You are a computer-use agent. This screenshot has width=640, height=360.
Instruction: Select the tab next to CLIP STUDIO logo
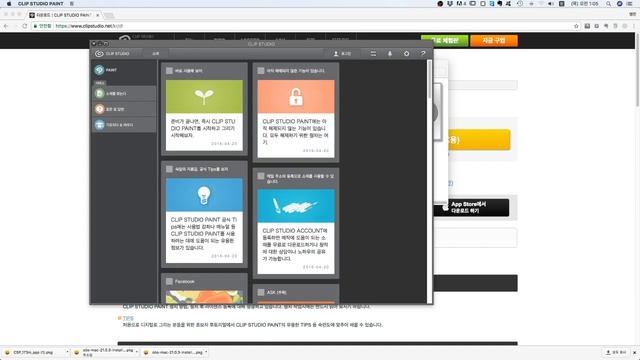(x=156, y=53)
